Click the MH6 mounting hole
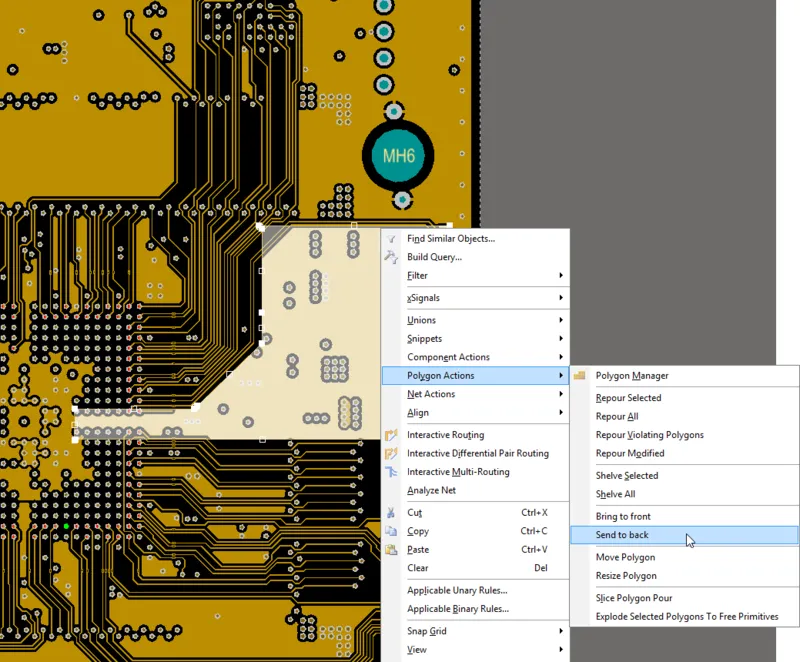800x662 pixels. [399, 156]
